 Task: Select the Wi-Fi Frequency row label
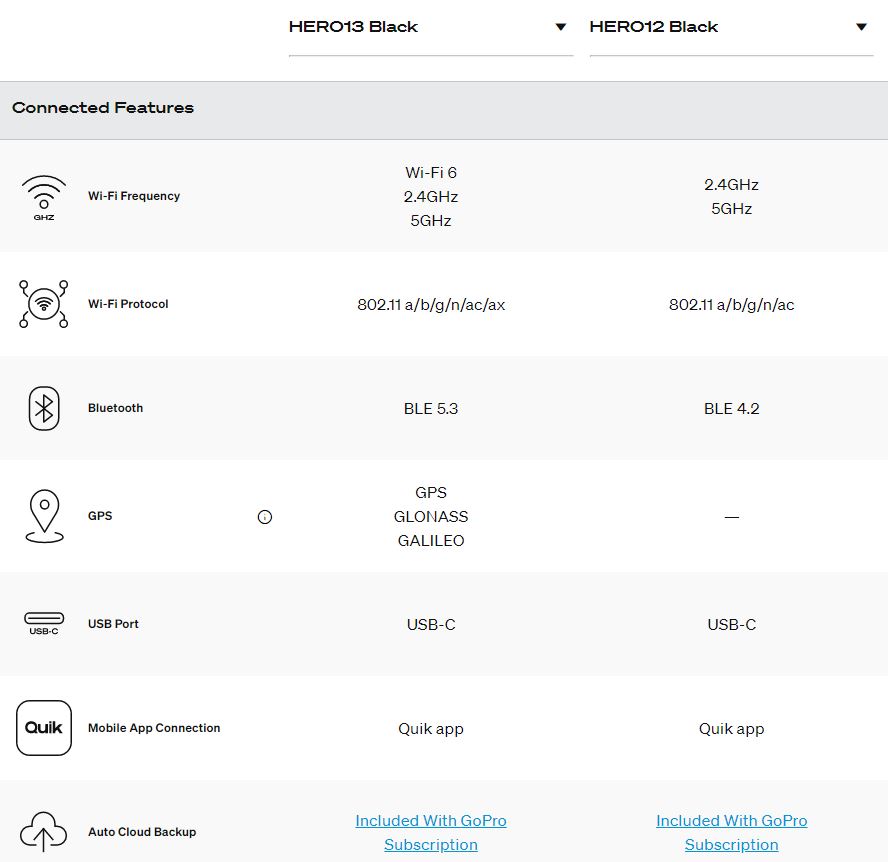coord(134,196)
